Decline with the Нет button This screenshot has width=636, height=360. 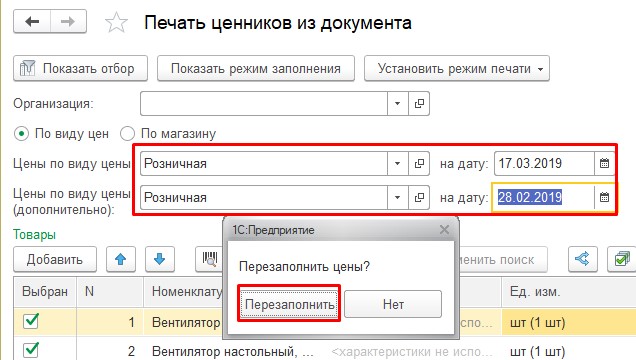393,304
